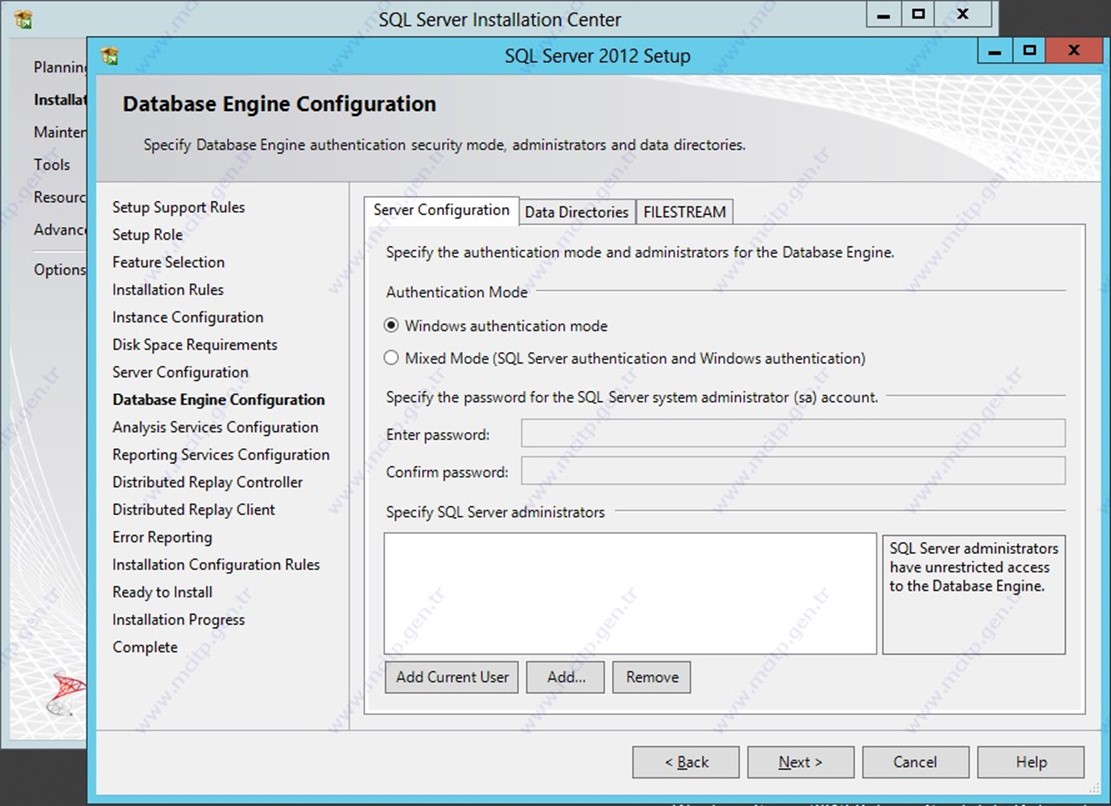
Task: Click the Server Configuration step in the list
Action: [x=181, y=373]
